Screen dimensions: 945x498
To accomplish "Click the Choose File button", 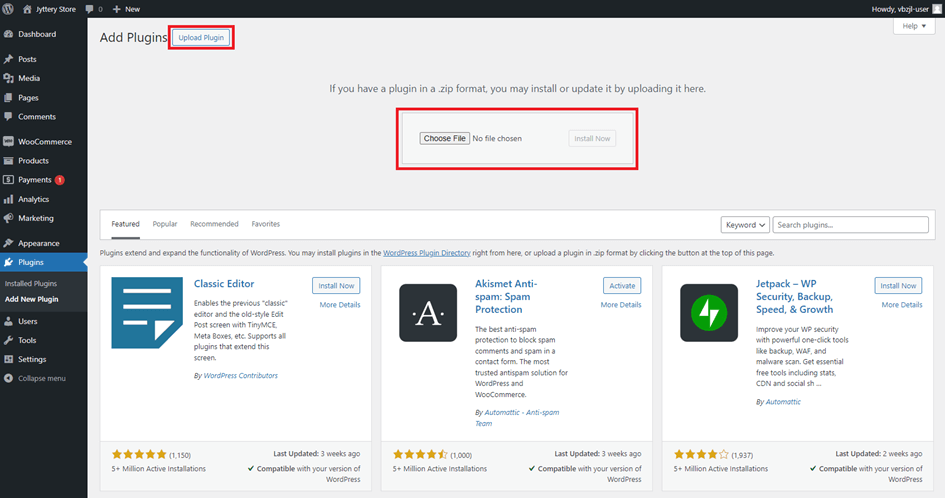I will click(x=444, y=139).
